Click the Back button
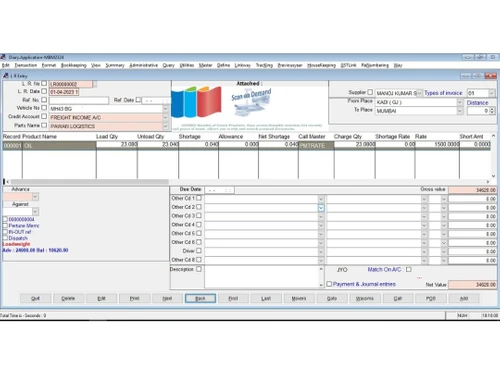500x375 pixels. pyautogui.click(x=200, y=298)
